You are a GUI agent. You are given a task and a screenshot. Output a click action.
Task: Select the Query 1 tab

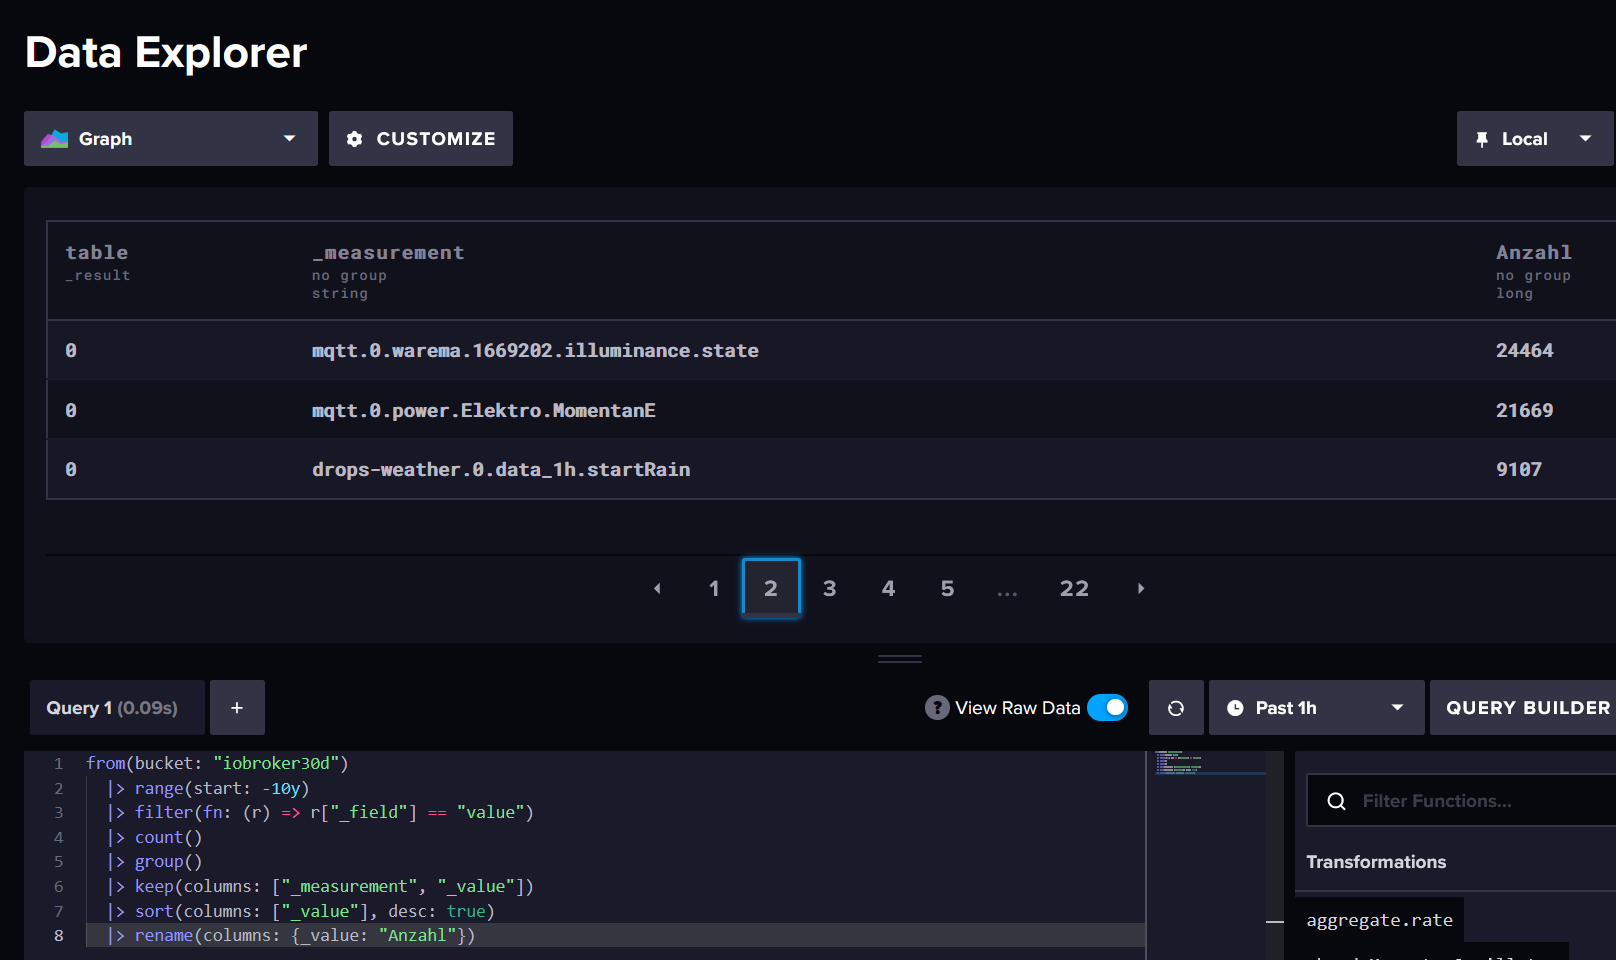tap(117, 708)
